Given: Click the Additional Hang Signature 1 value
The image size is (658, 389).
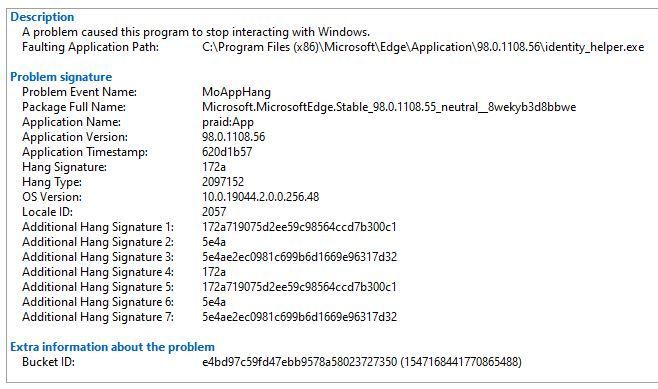Looking at the screenshot, I should coord(299,227).
